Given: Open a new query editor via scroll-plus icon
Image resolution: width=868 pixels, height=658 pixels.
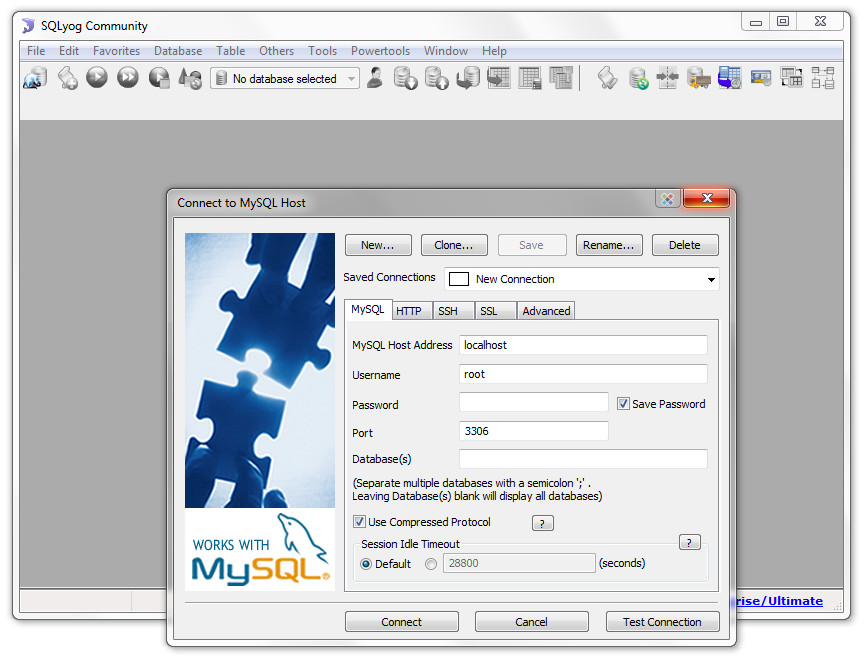Looking at the screenshot, I should tap(67, 77).
